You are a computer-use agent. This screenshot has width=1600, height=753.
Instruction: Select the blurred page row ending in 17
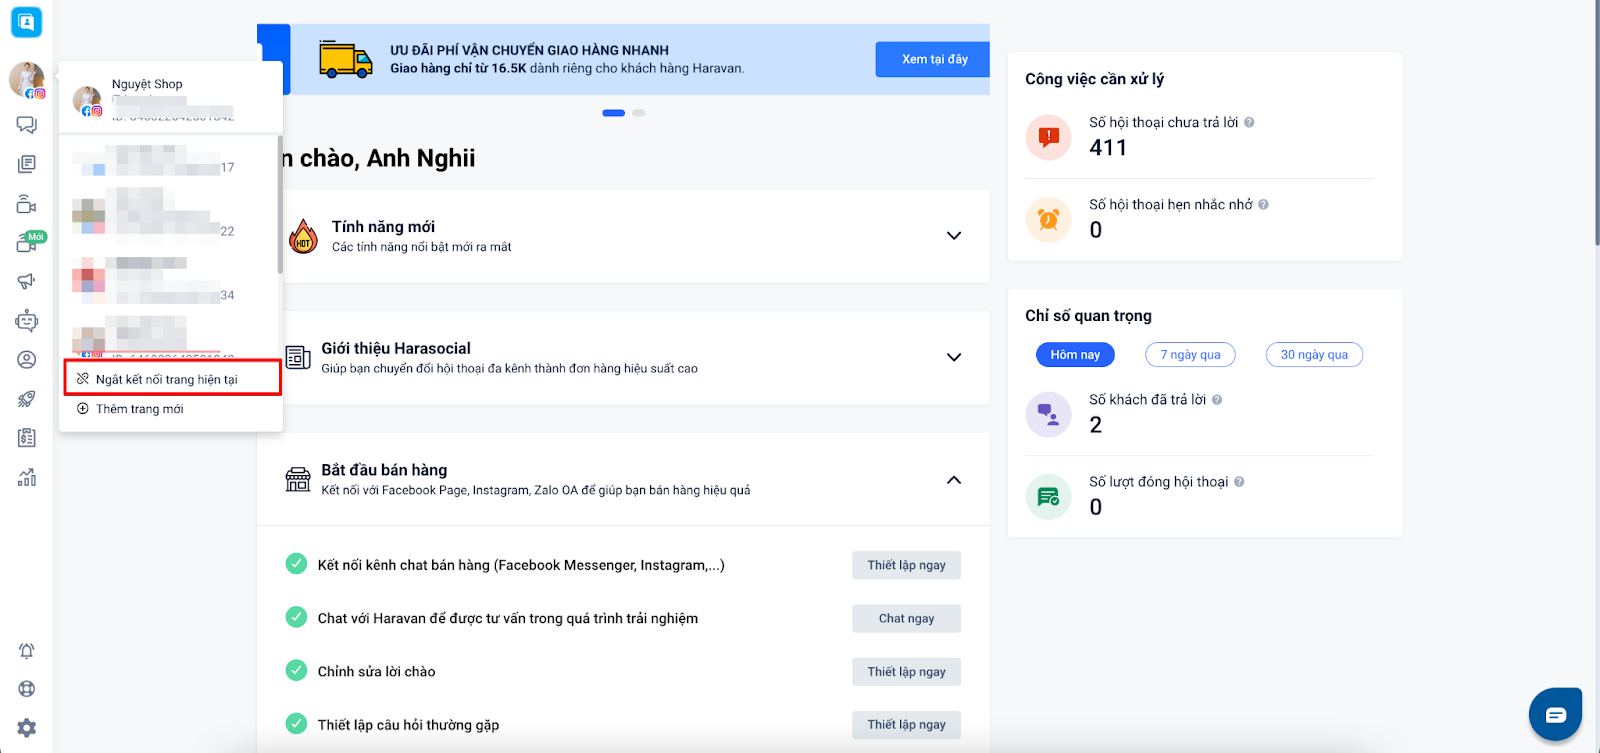click(x=169, y=161)
